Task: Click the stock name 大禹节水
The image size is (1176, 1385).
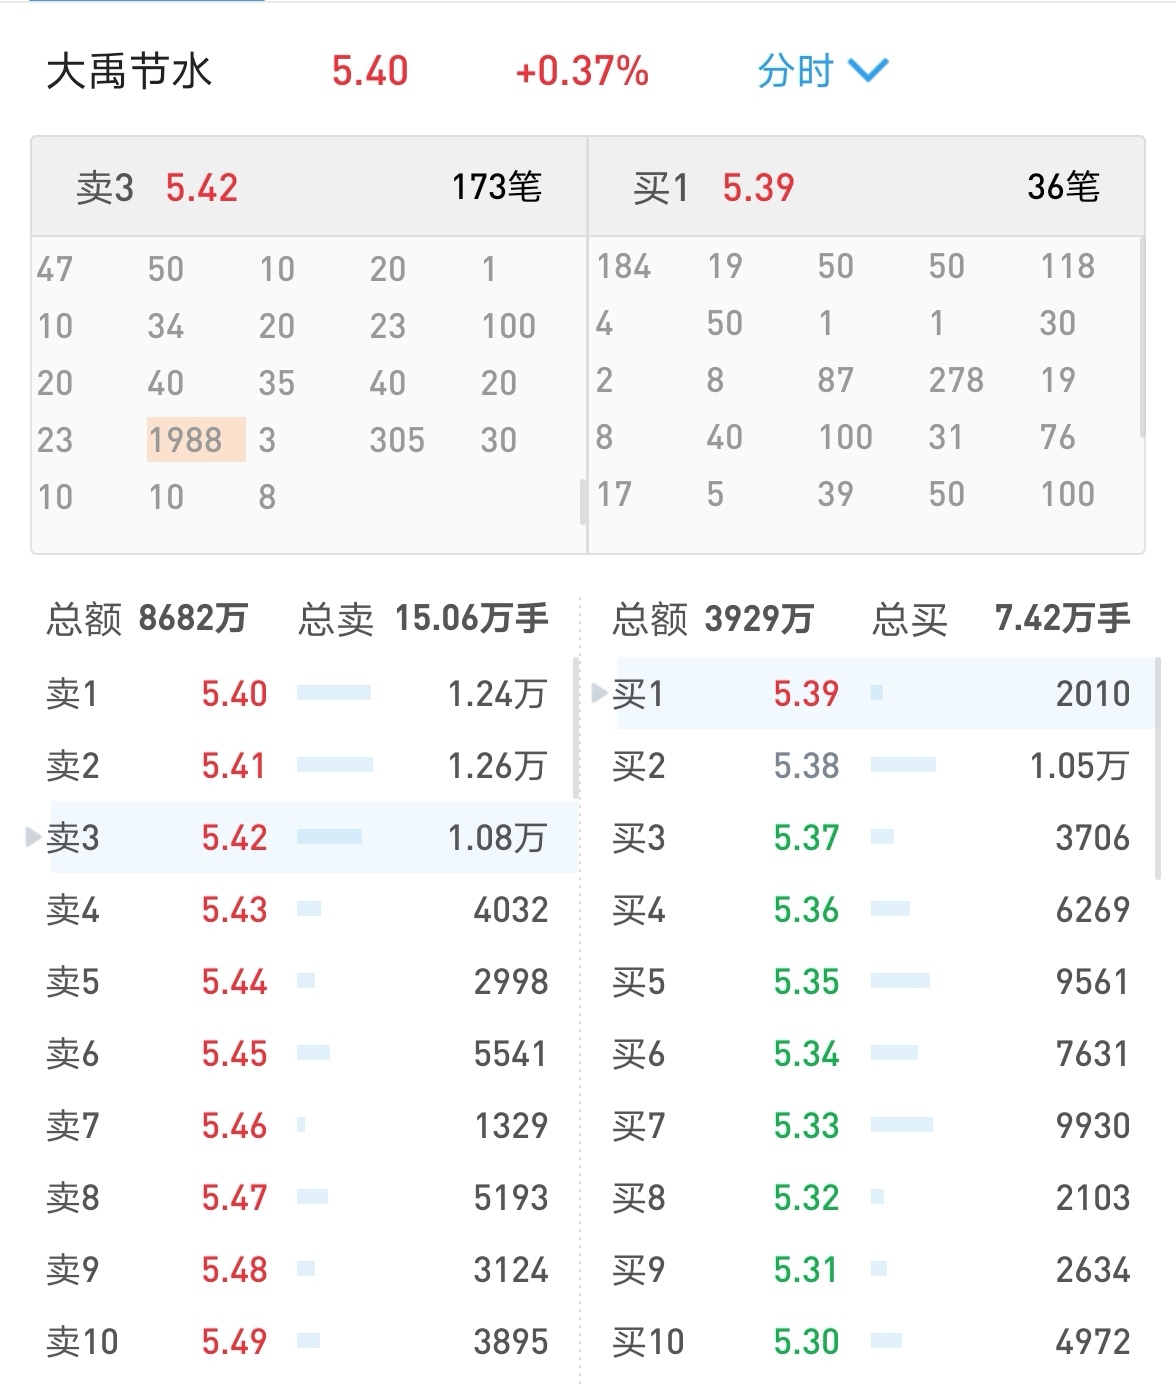Action: tap(129, 72)
